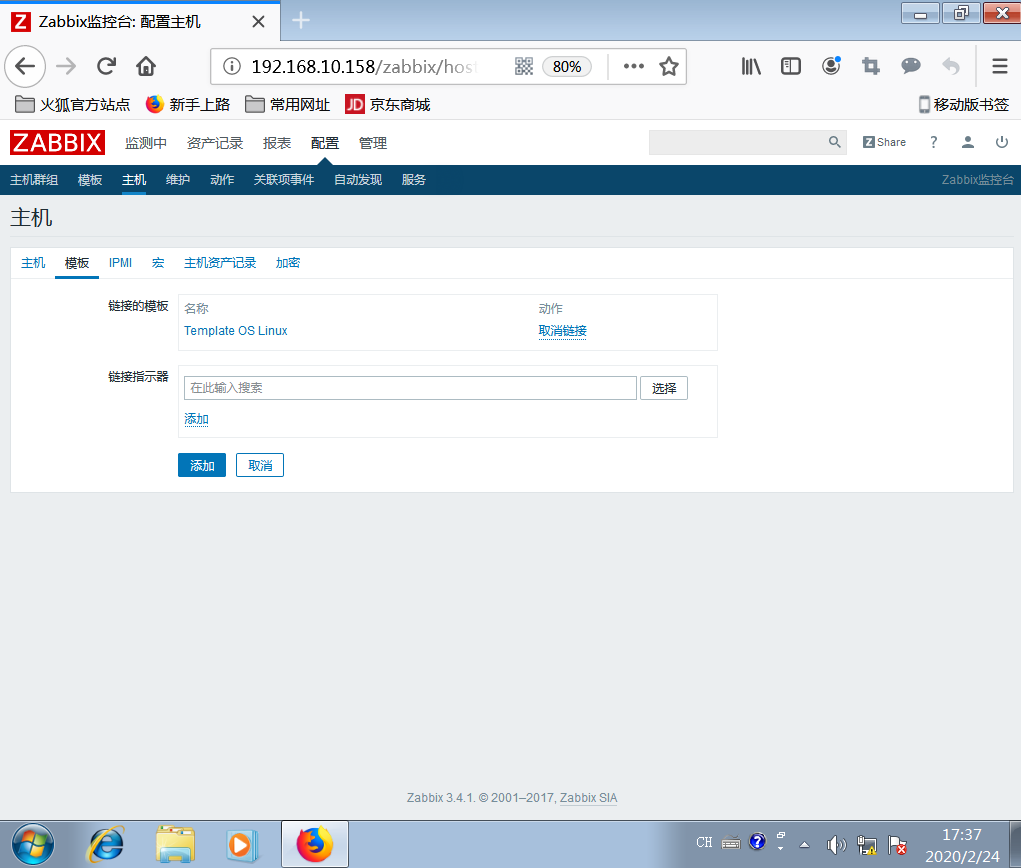The height and width of the screenshot is (868, 1021).
Task: Click the ZABBIX logo
Action: pyautogui.click(x=57, y=143)
